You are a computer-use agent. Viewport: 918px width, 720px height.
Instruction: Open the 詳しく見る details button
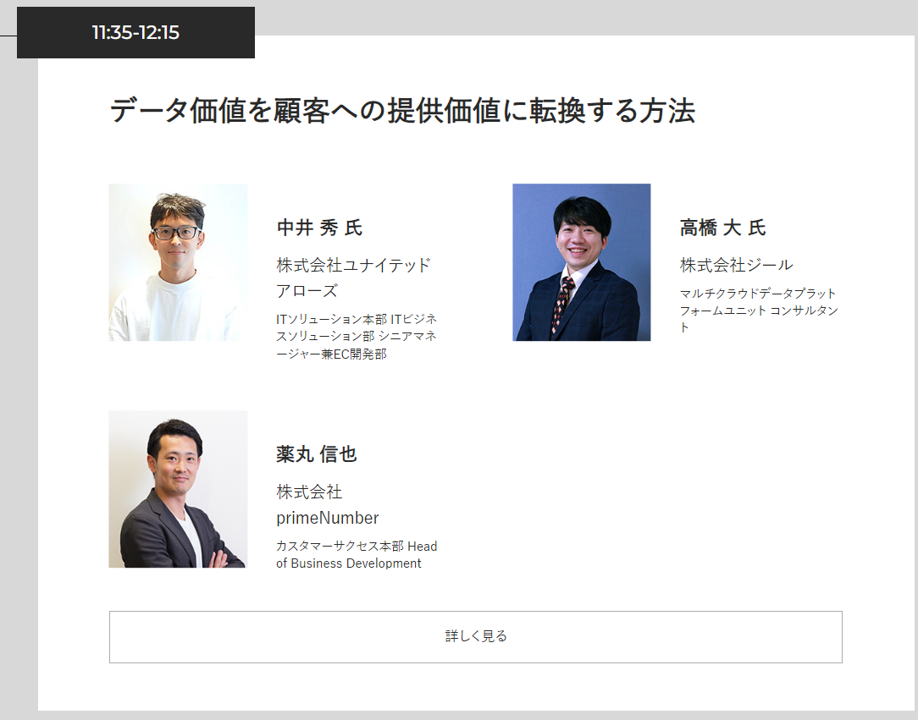click(475, 637)
